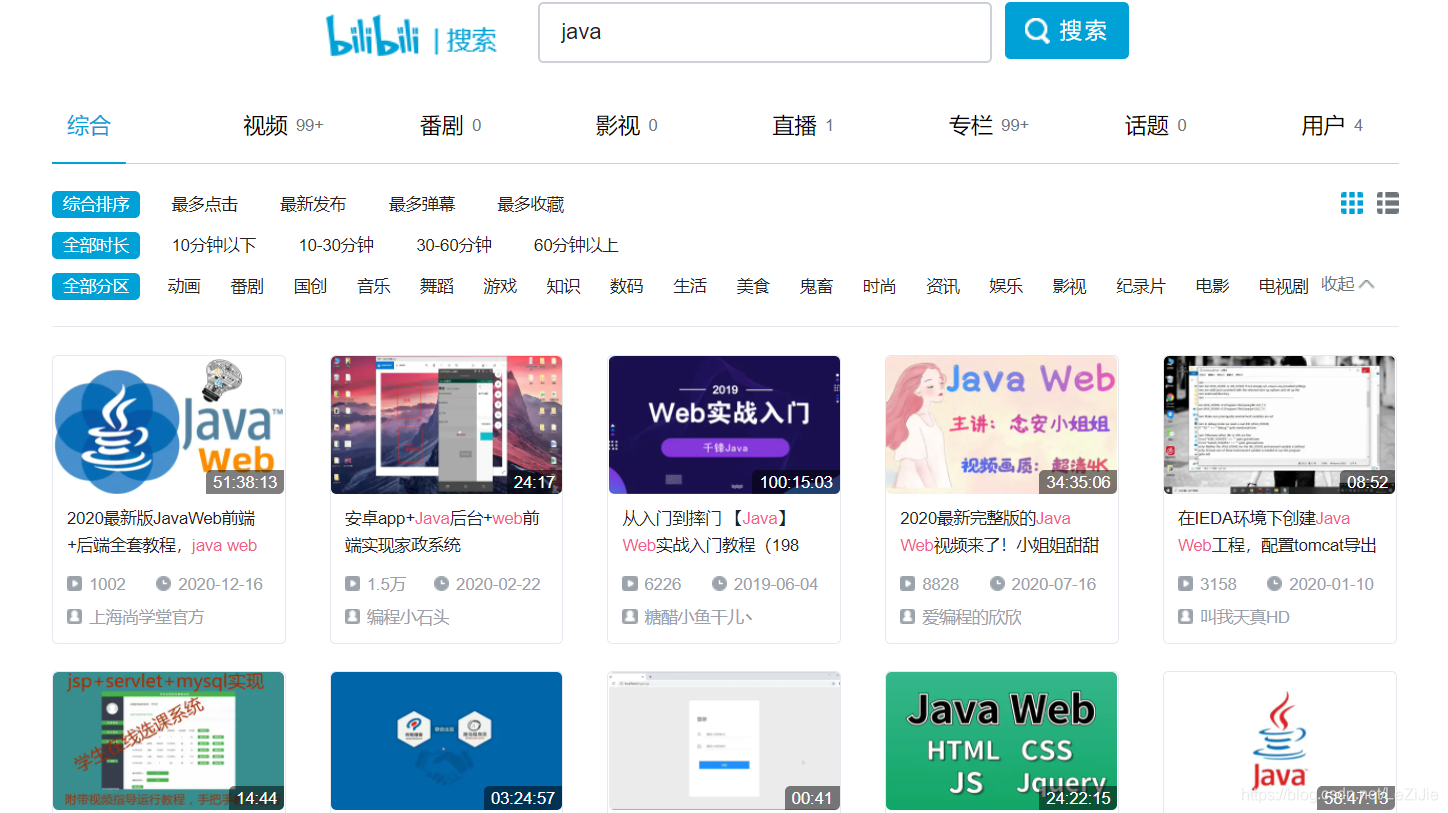
Task: Filter category to 知识
Action: pos(563,286)
